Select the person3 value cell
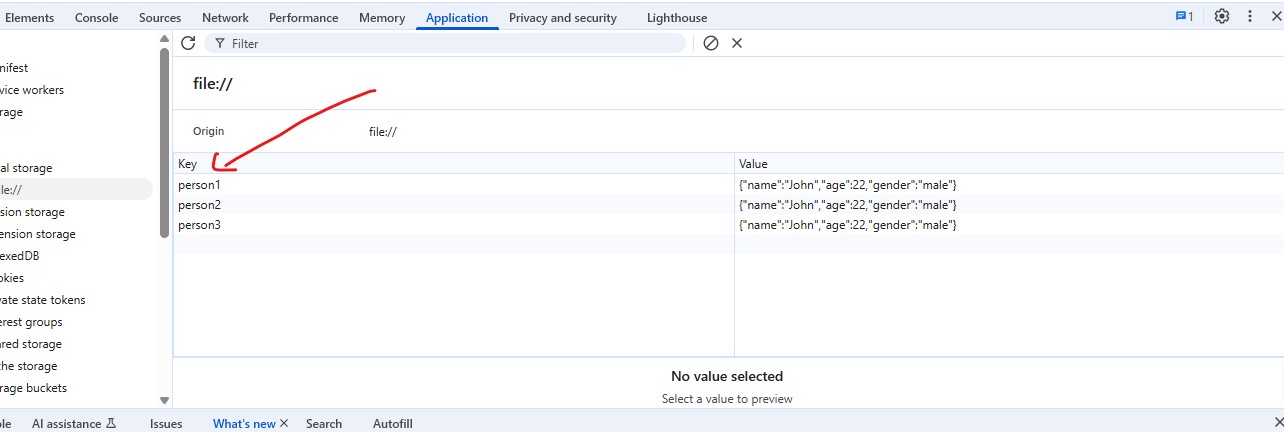Screen dimensions: 1284x432 coord(847,225)
